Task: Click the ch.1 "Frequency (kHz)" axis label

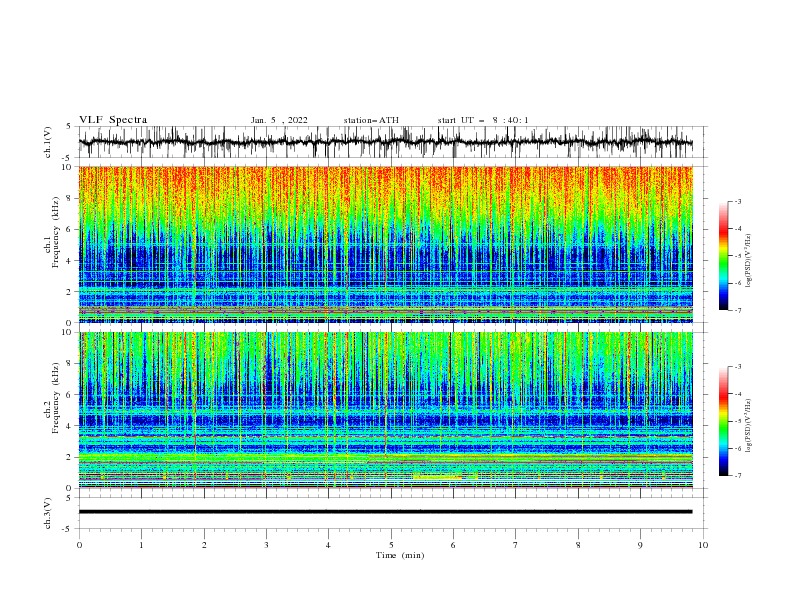Action: pos(56,233)
